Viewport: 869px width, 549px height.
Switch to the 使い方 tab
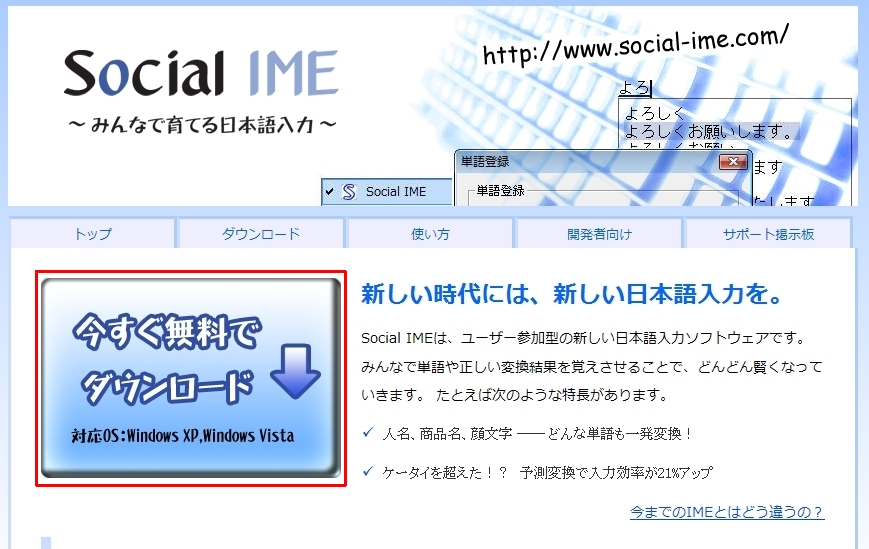pyautogui.click(x=430, y=234)
